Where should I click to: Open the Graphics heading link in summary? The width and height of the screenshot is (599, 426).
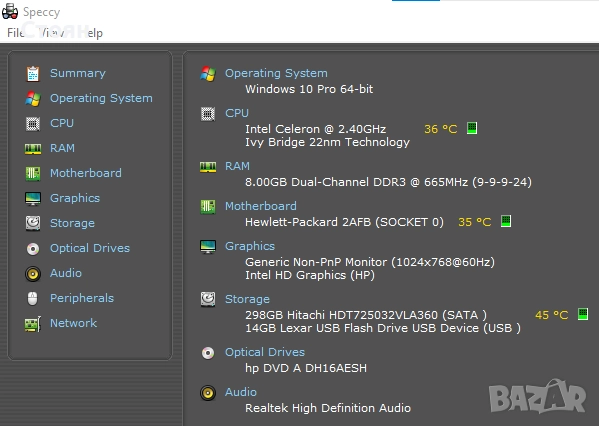(x=250, y=246)
